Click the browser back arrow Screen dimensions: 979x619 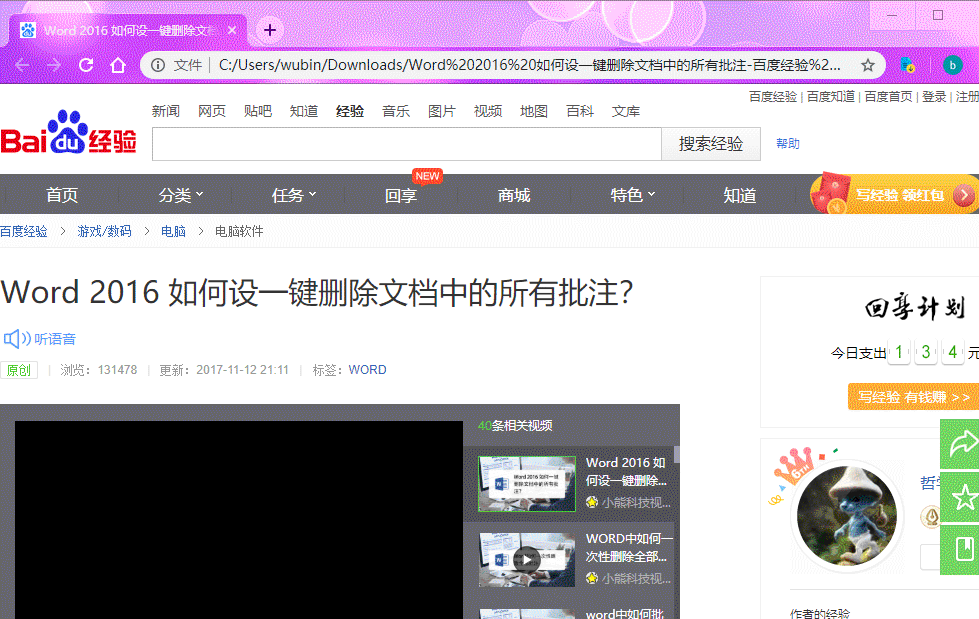click(22, 65)
